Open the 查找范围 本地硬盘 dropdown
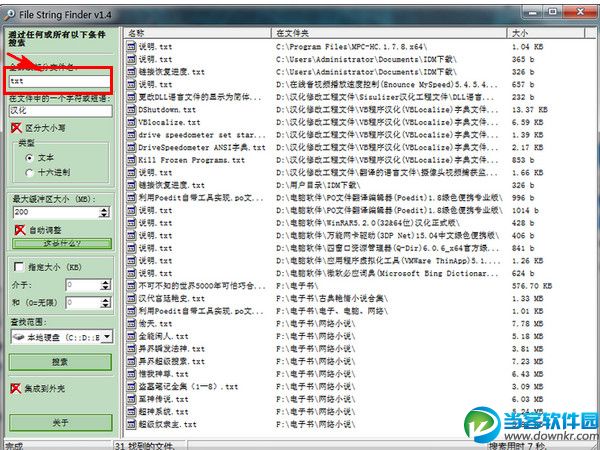The image size is (600, 450). (107, 337)
